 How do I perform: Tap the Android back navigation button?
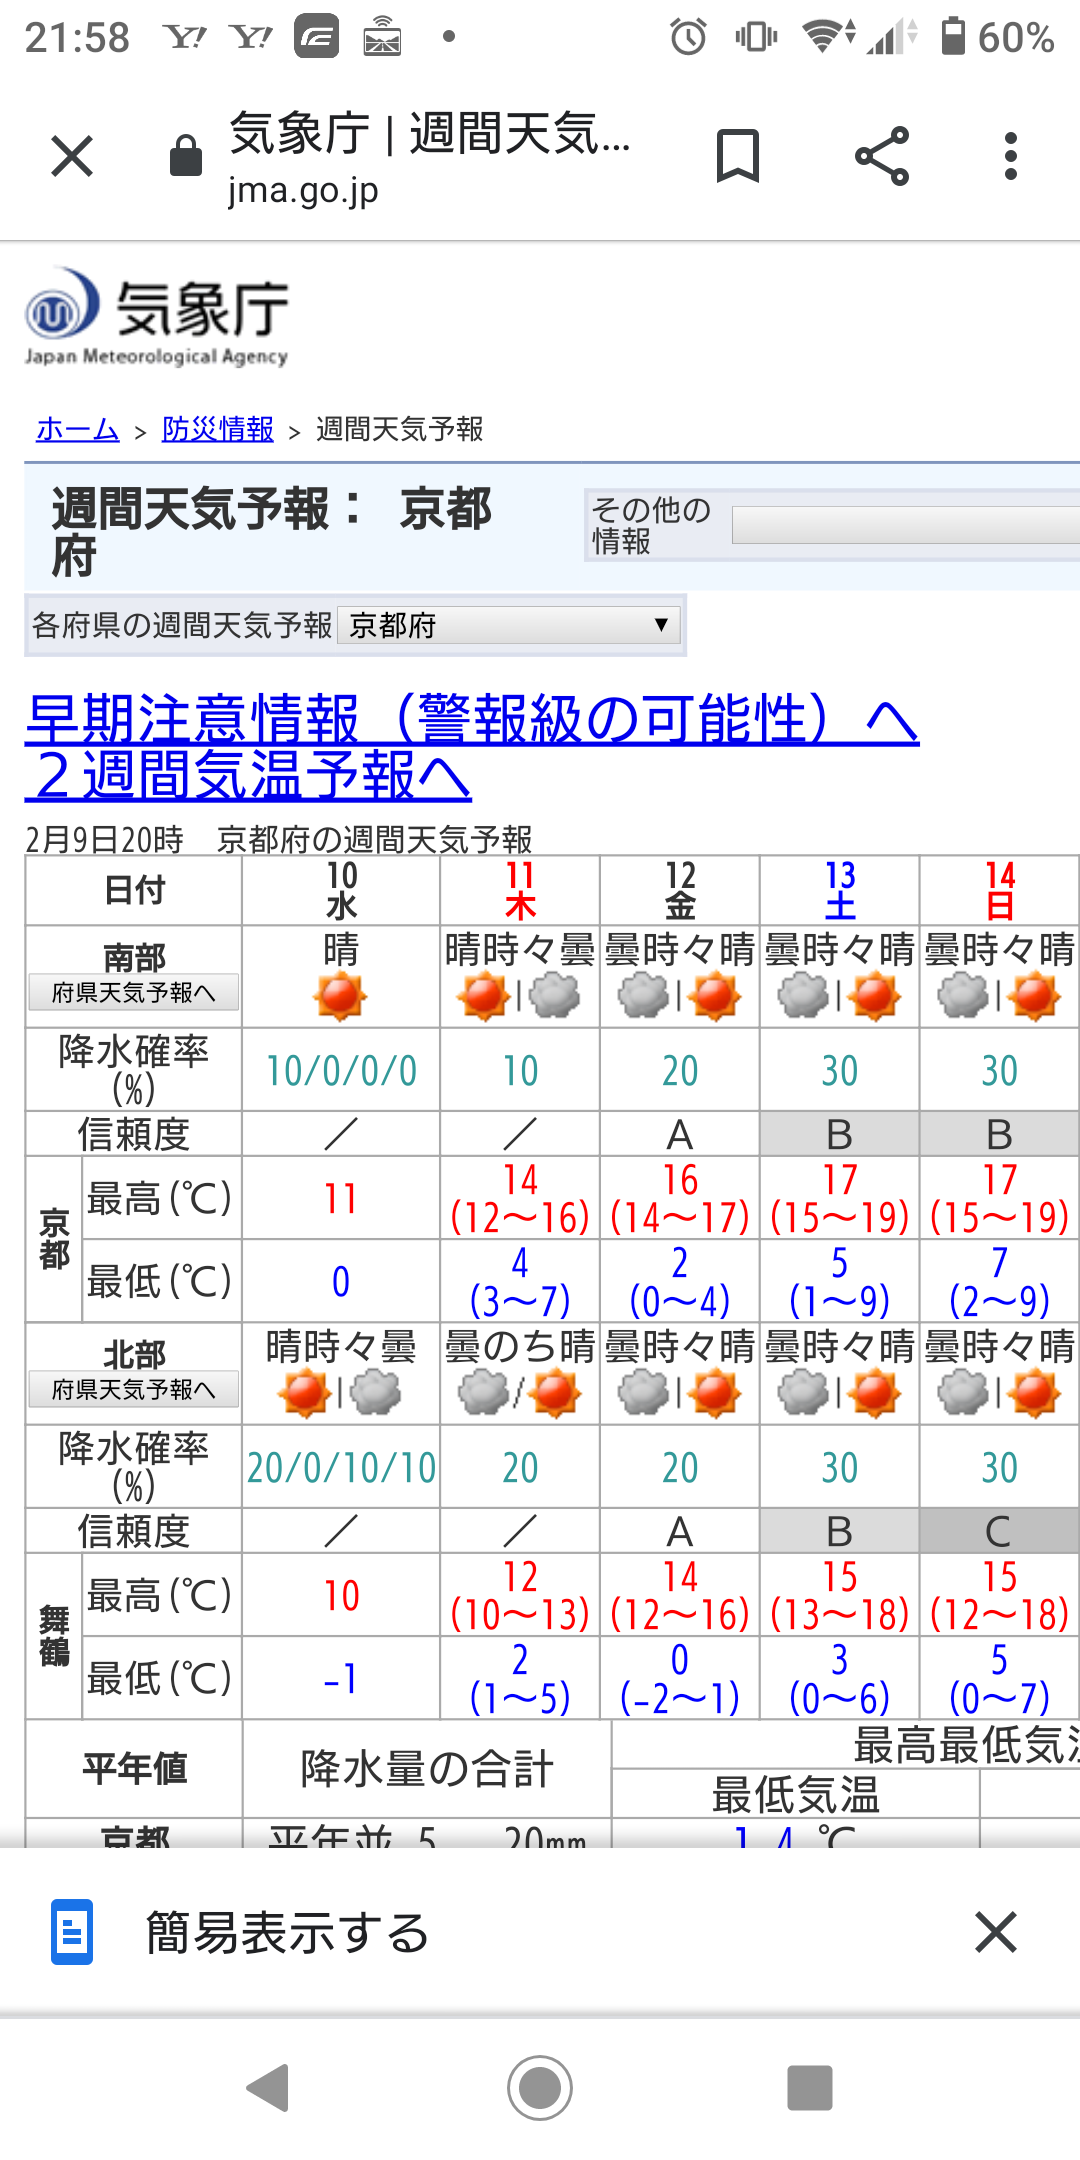pyautogui.click(x=268, y=2087)
